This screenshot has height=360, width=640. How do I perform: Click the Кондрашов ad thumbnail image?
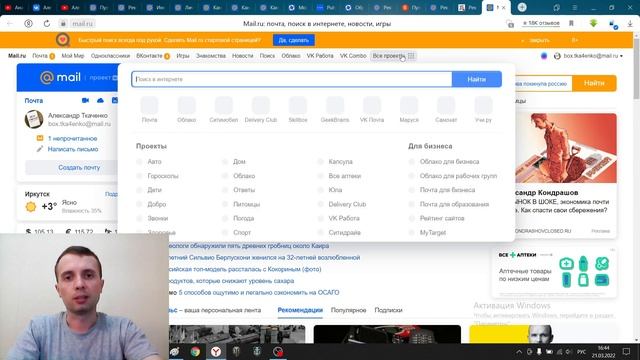(x=566, y=148)
